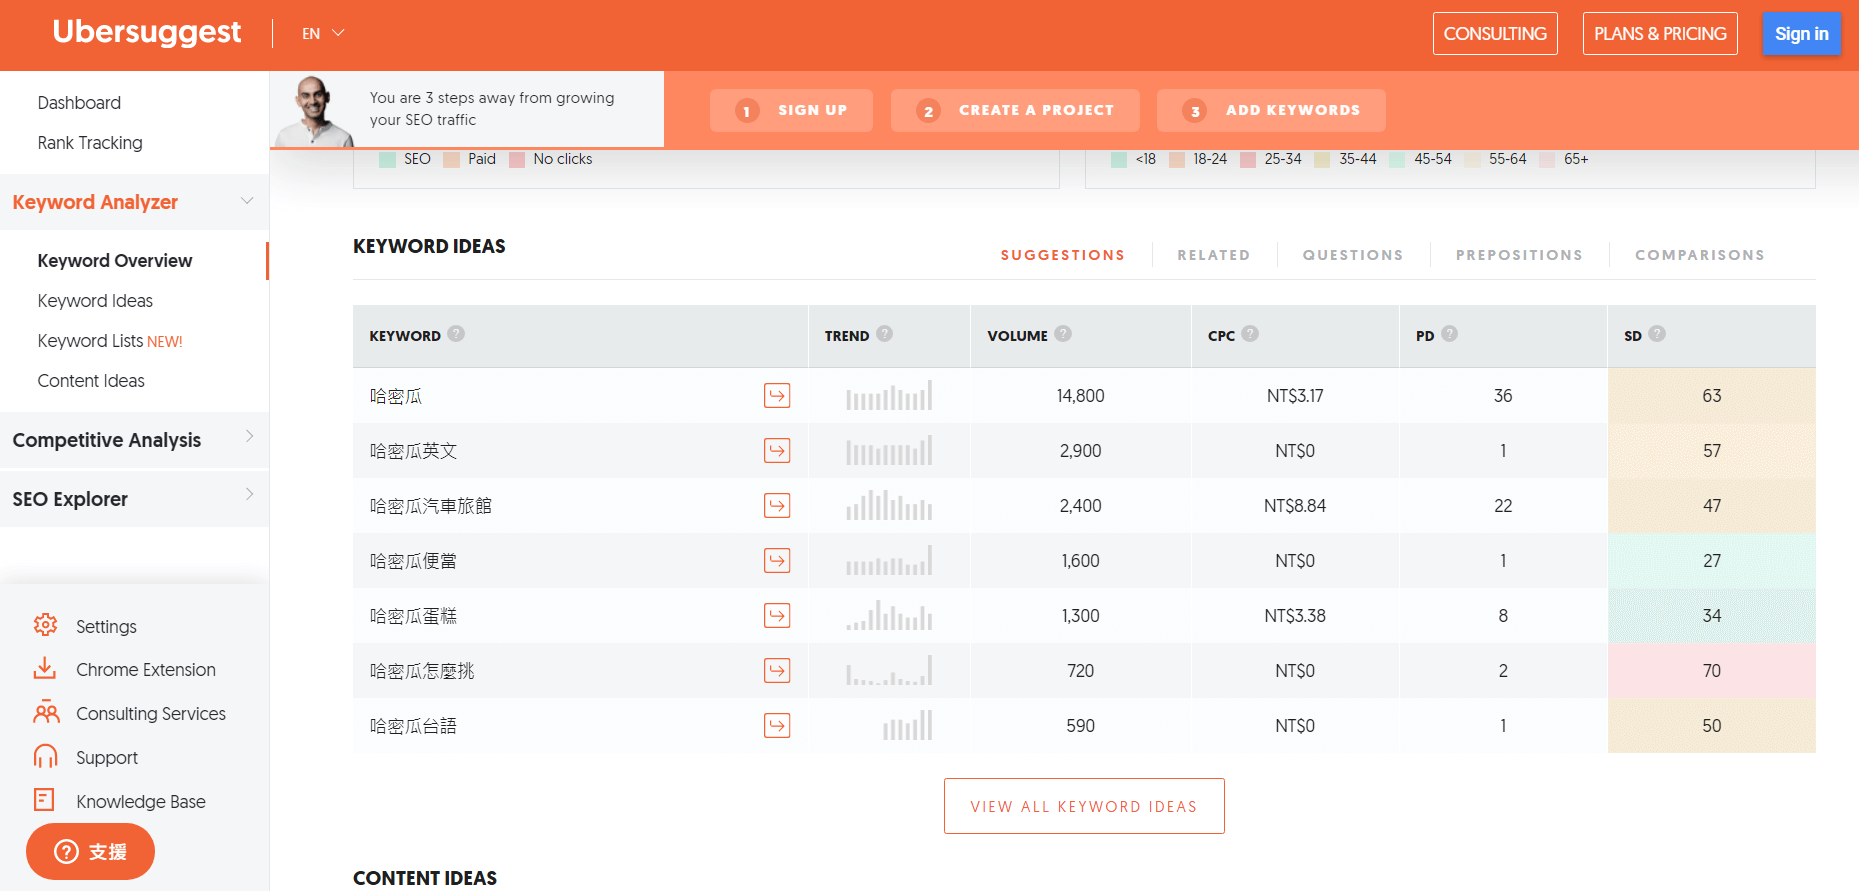
Task: Show help tooltip for TREND column
Action: pyautogui.click(x=884, y=334)
